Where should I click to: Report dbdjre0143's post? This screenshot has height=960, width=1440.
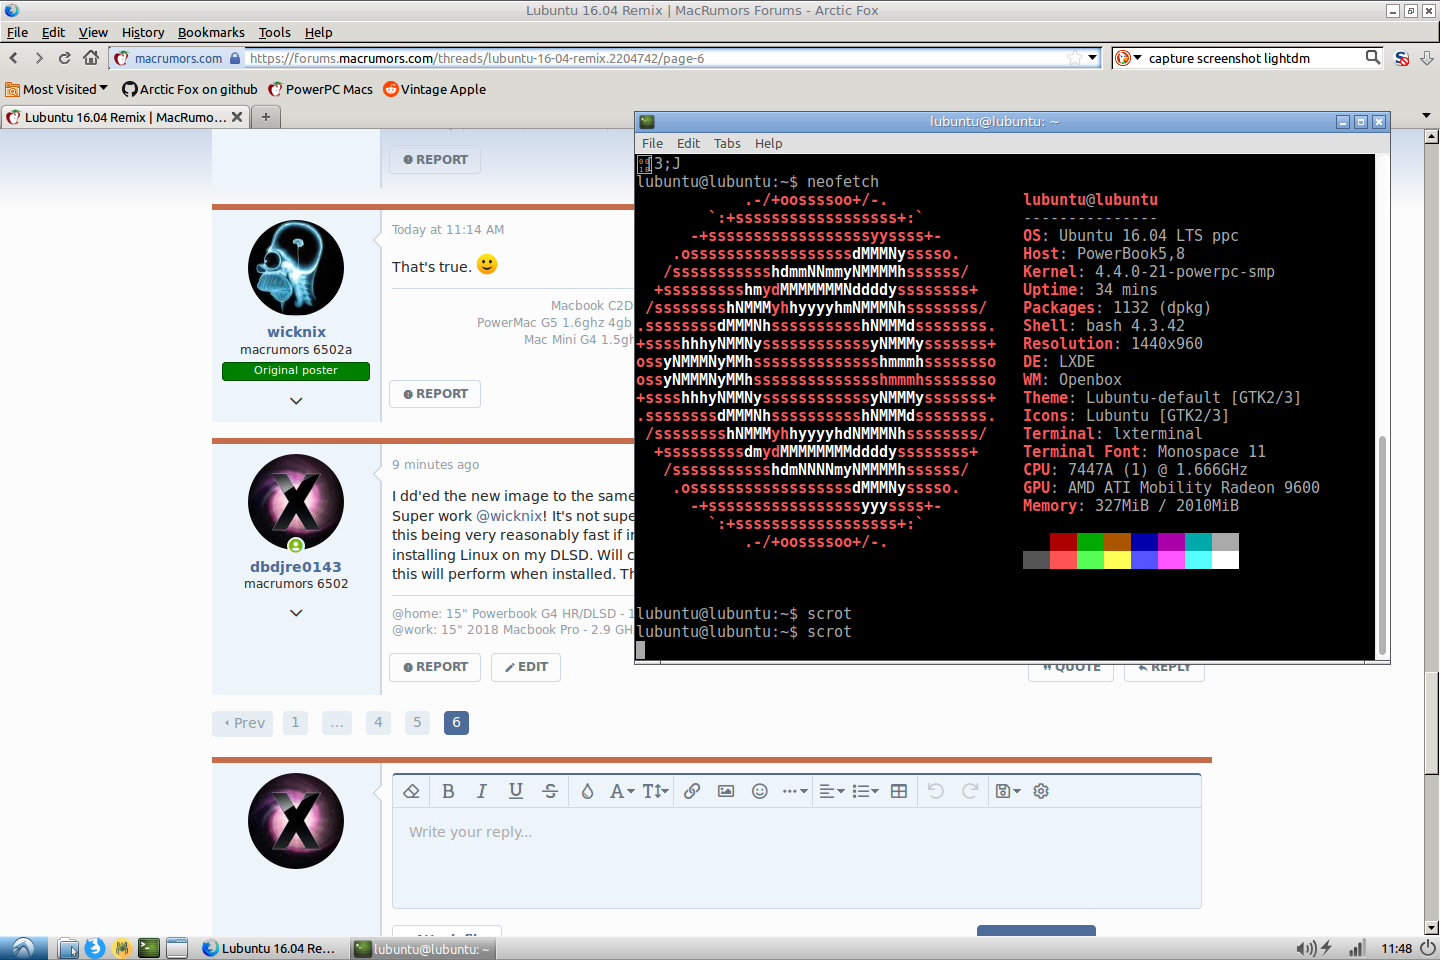435,667
